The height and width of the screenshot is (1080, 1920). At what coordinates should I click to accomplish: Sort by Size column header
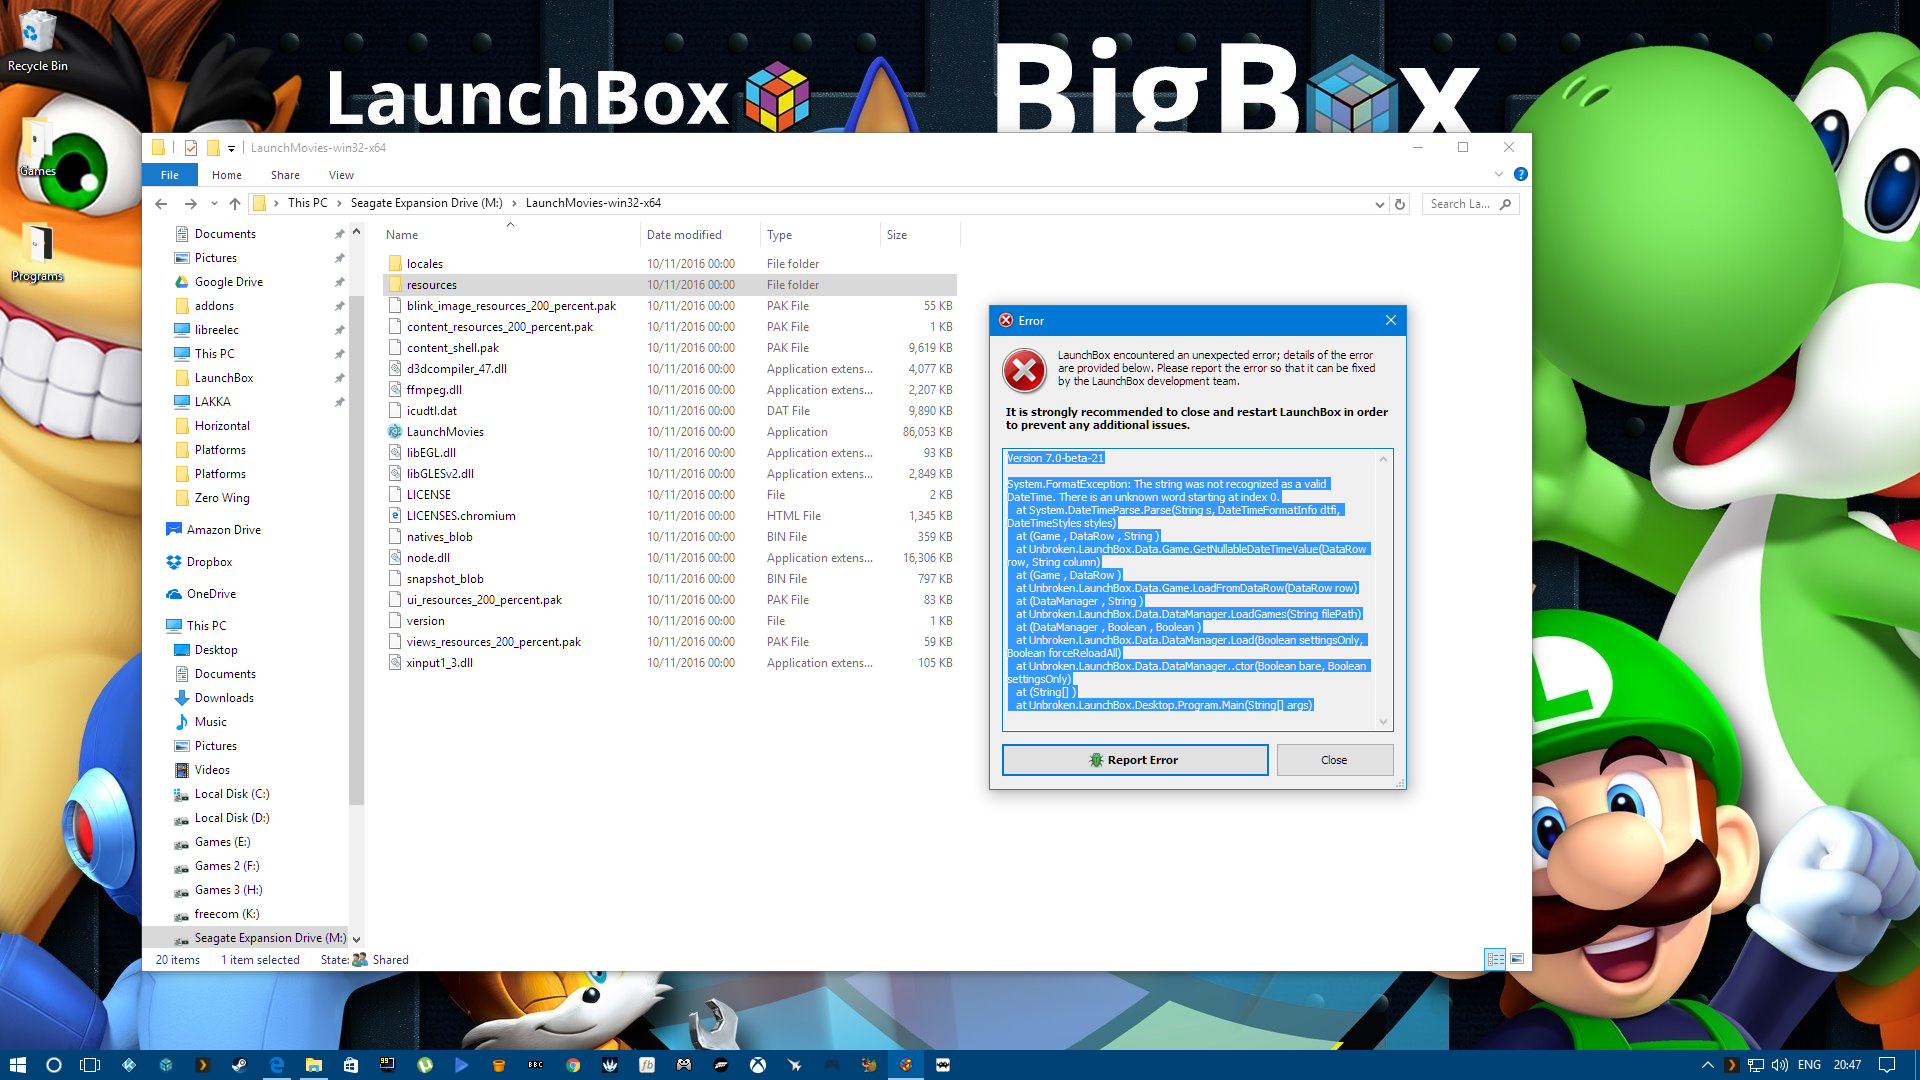click(897, 235)
